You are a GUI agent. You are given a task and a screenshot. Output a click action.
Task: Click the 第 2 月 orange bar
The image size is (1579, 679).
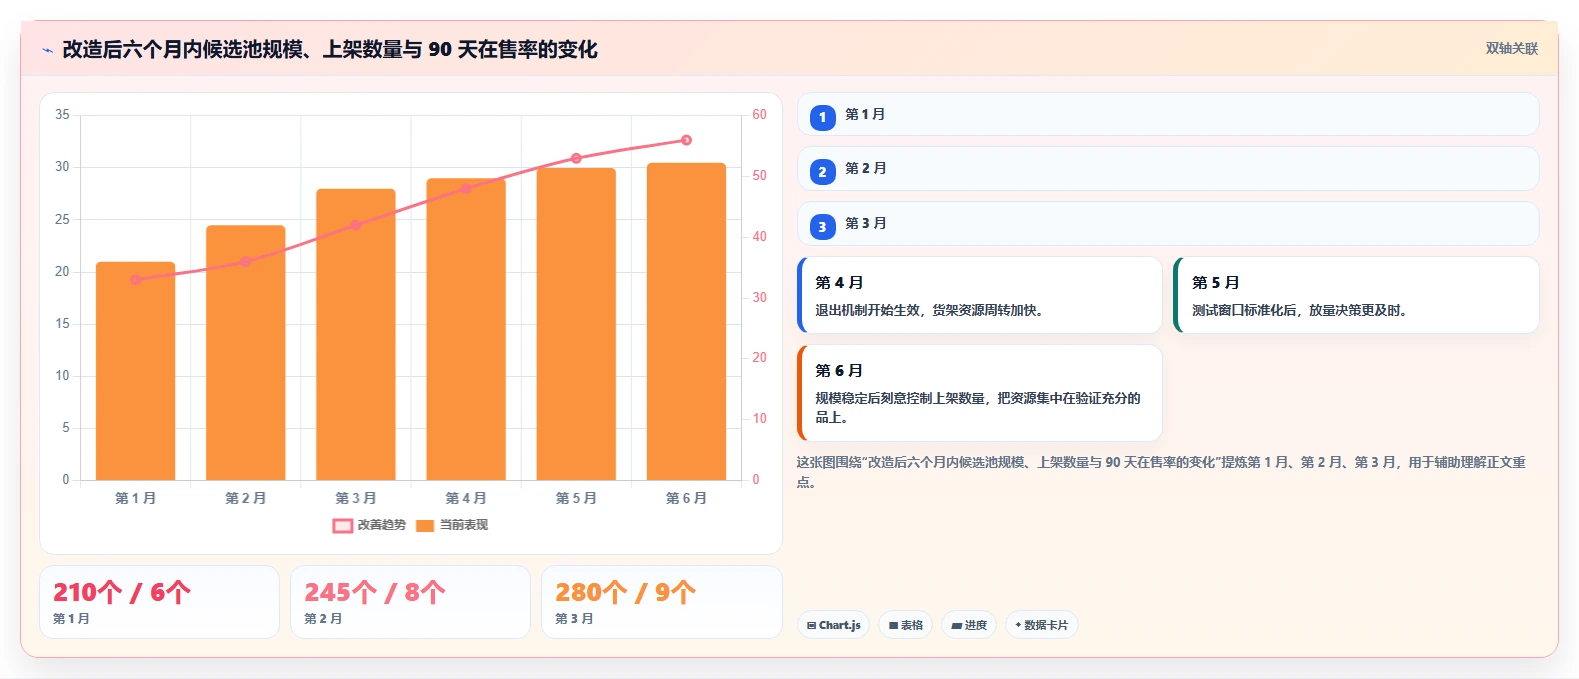coord(246,353)
